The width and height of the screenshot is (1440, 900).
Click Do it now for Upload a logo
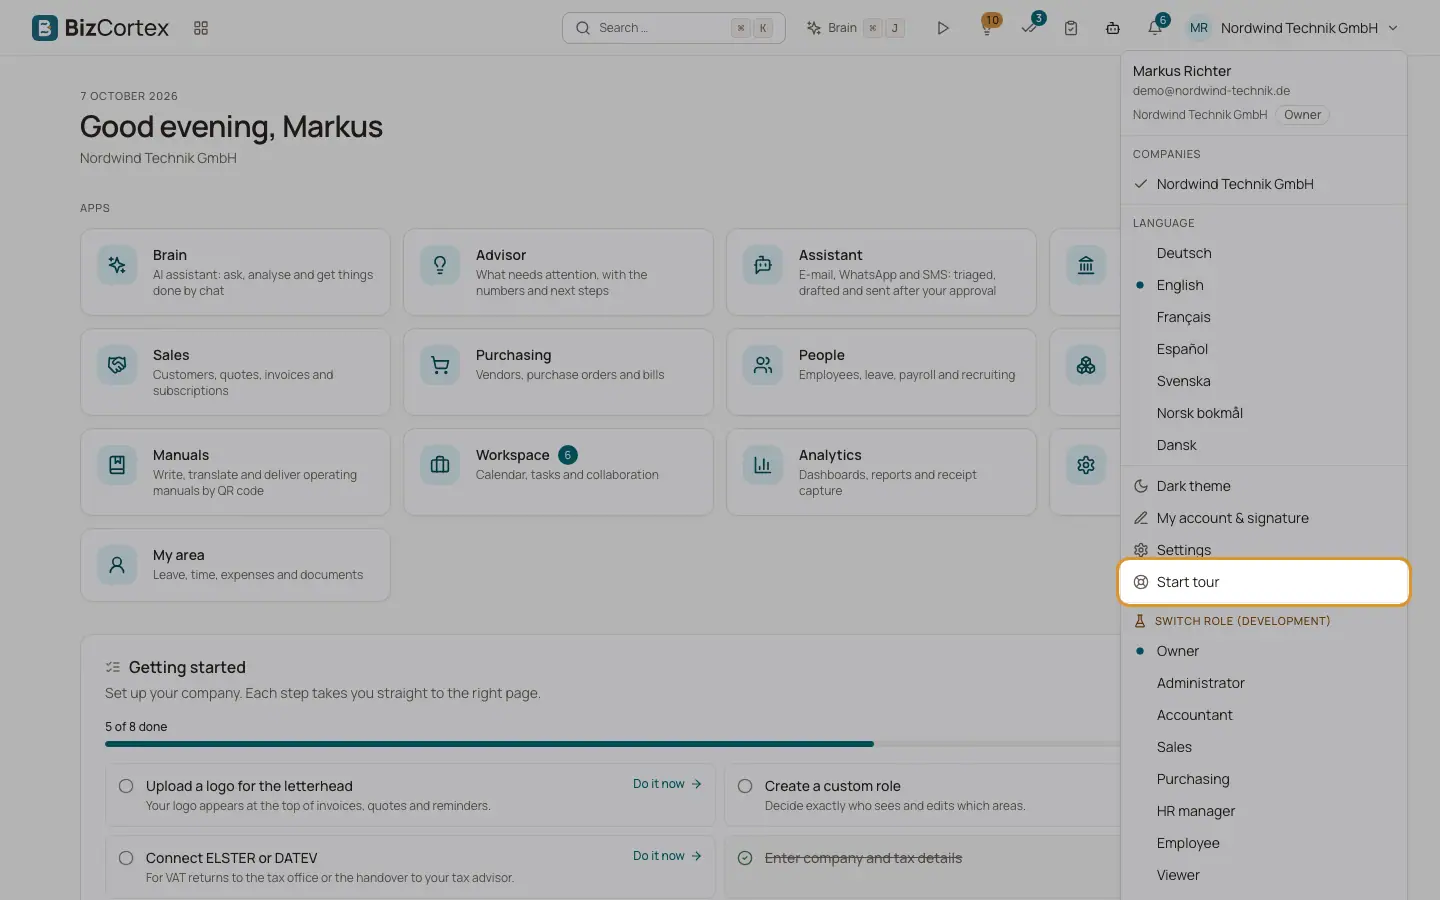tap(667, 784)
